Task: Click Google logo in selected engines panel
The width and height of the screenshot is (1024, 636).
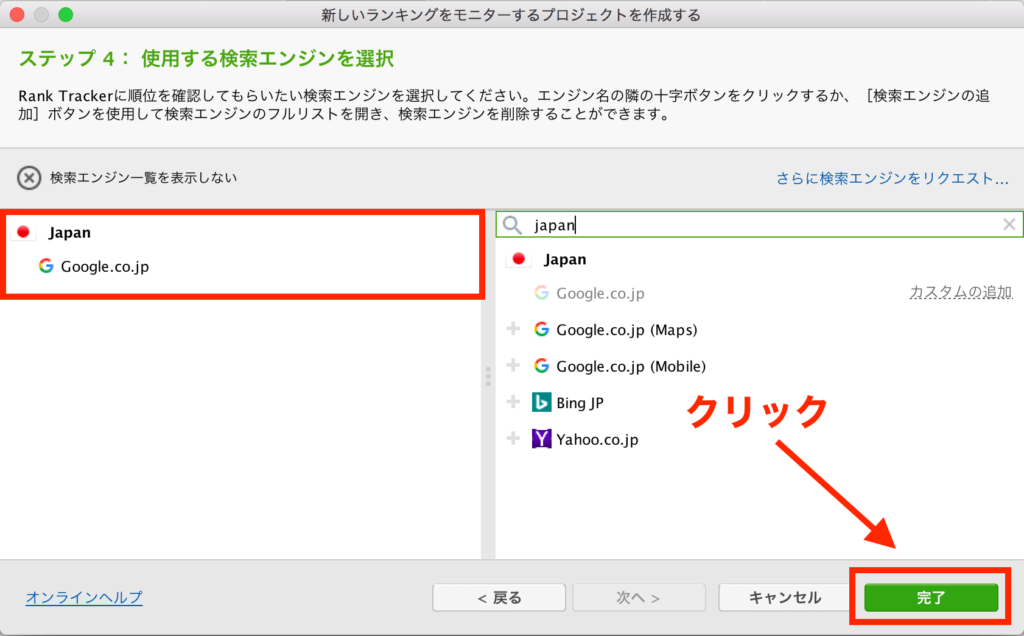Action: pos(46,266)
